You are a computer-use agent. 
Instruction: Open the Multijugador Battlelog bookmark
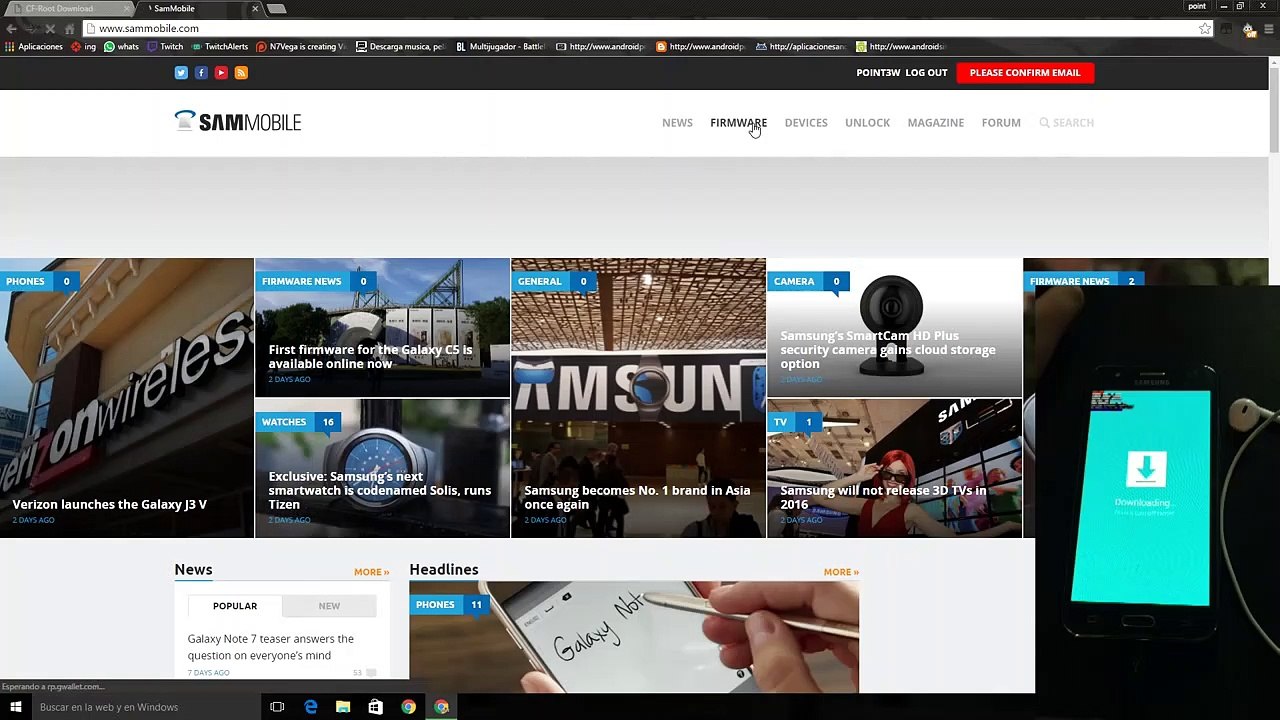[x=501, y=46]
